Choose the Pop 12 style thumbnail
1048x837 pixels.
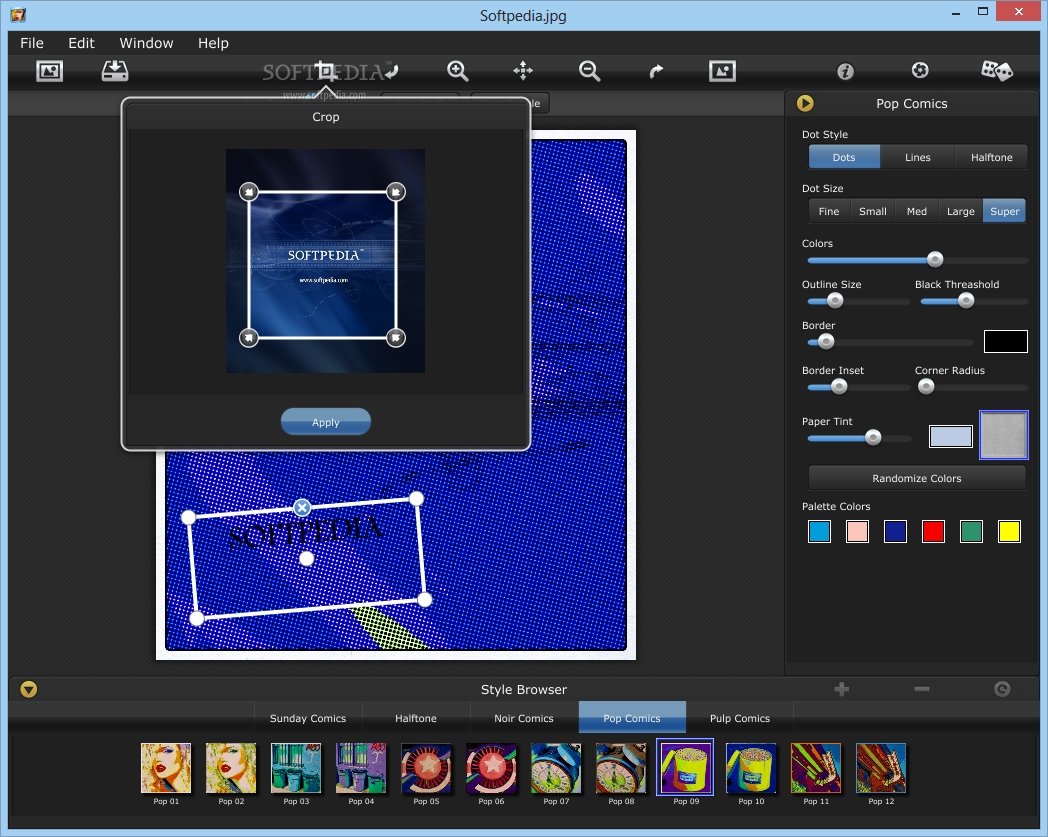[x=881, y=767]
